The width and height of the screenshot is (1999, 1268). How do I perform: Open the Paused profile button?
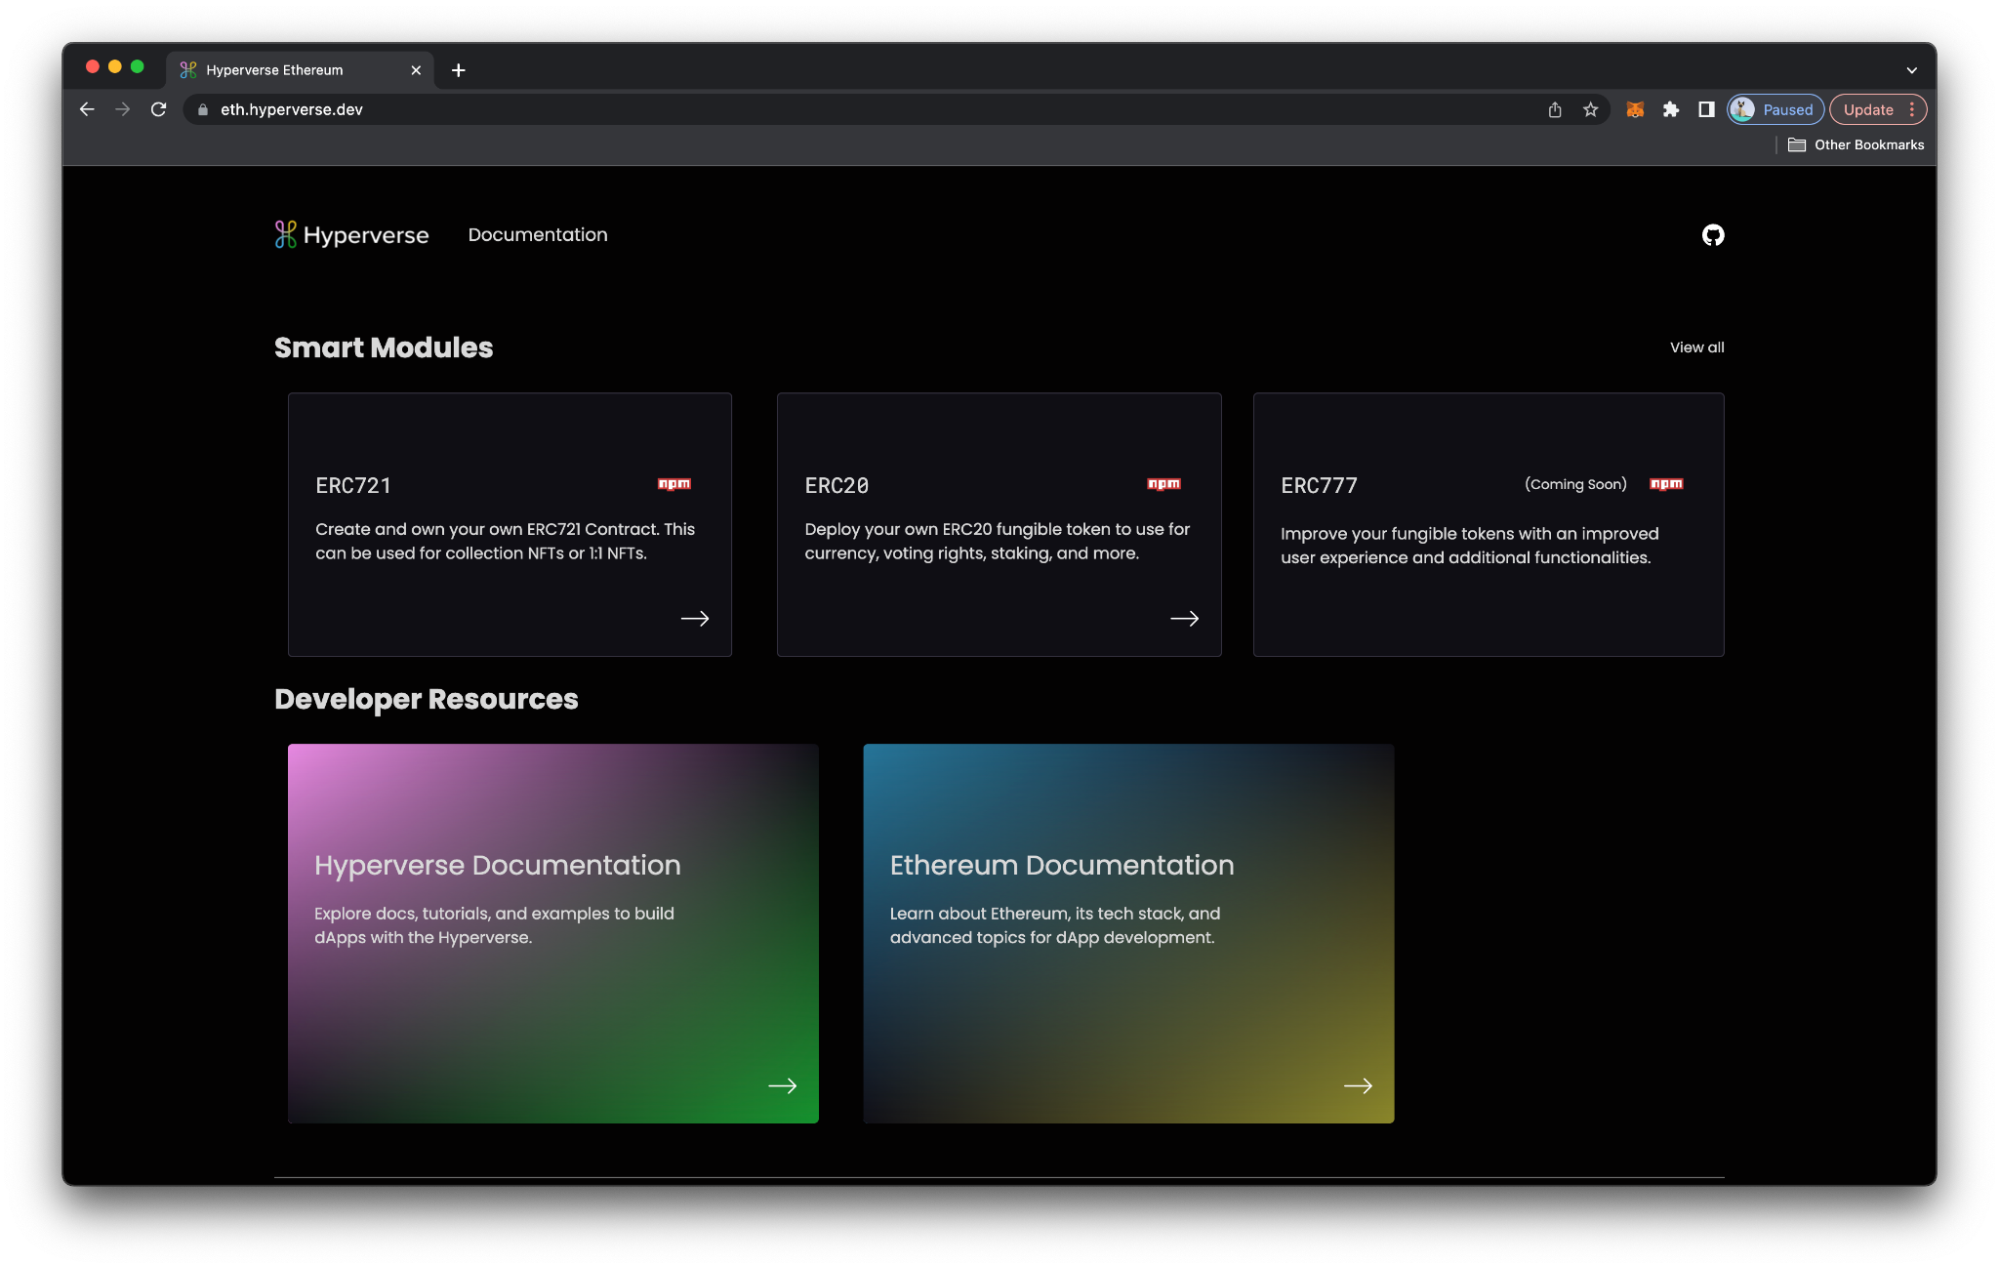pos(1775,110)
